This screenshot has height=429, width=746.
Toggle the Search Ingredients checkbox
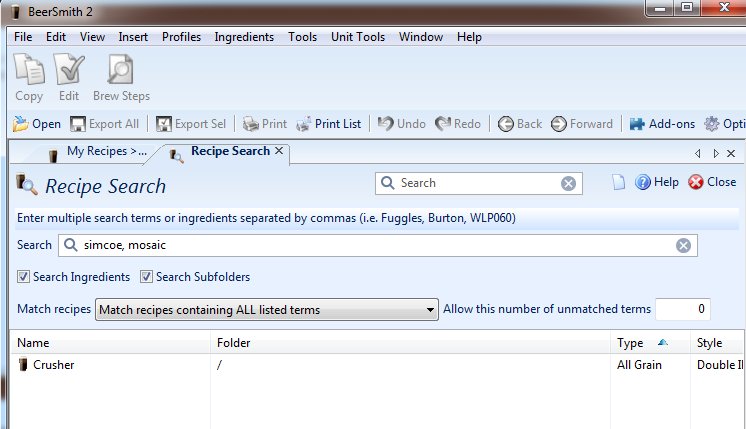click(x=23, y=276)
